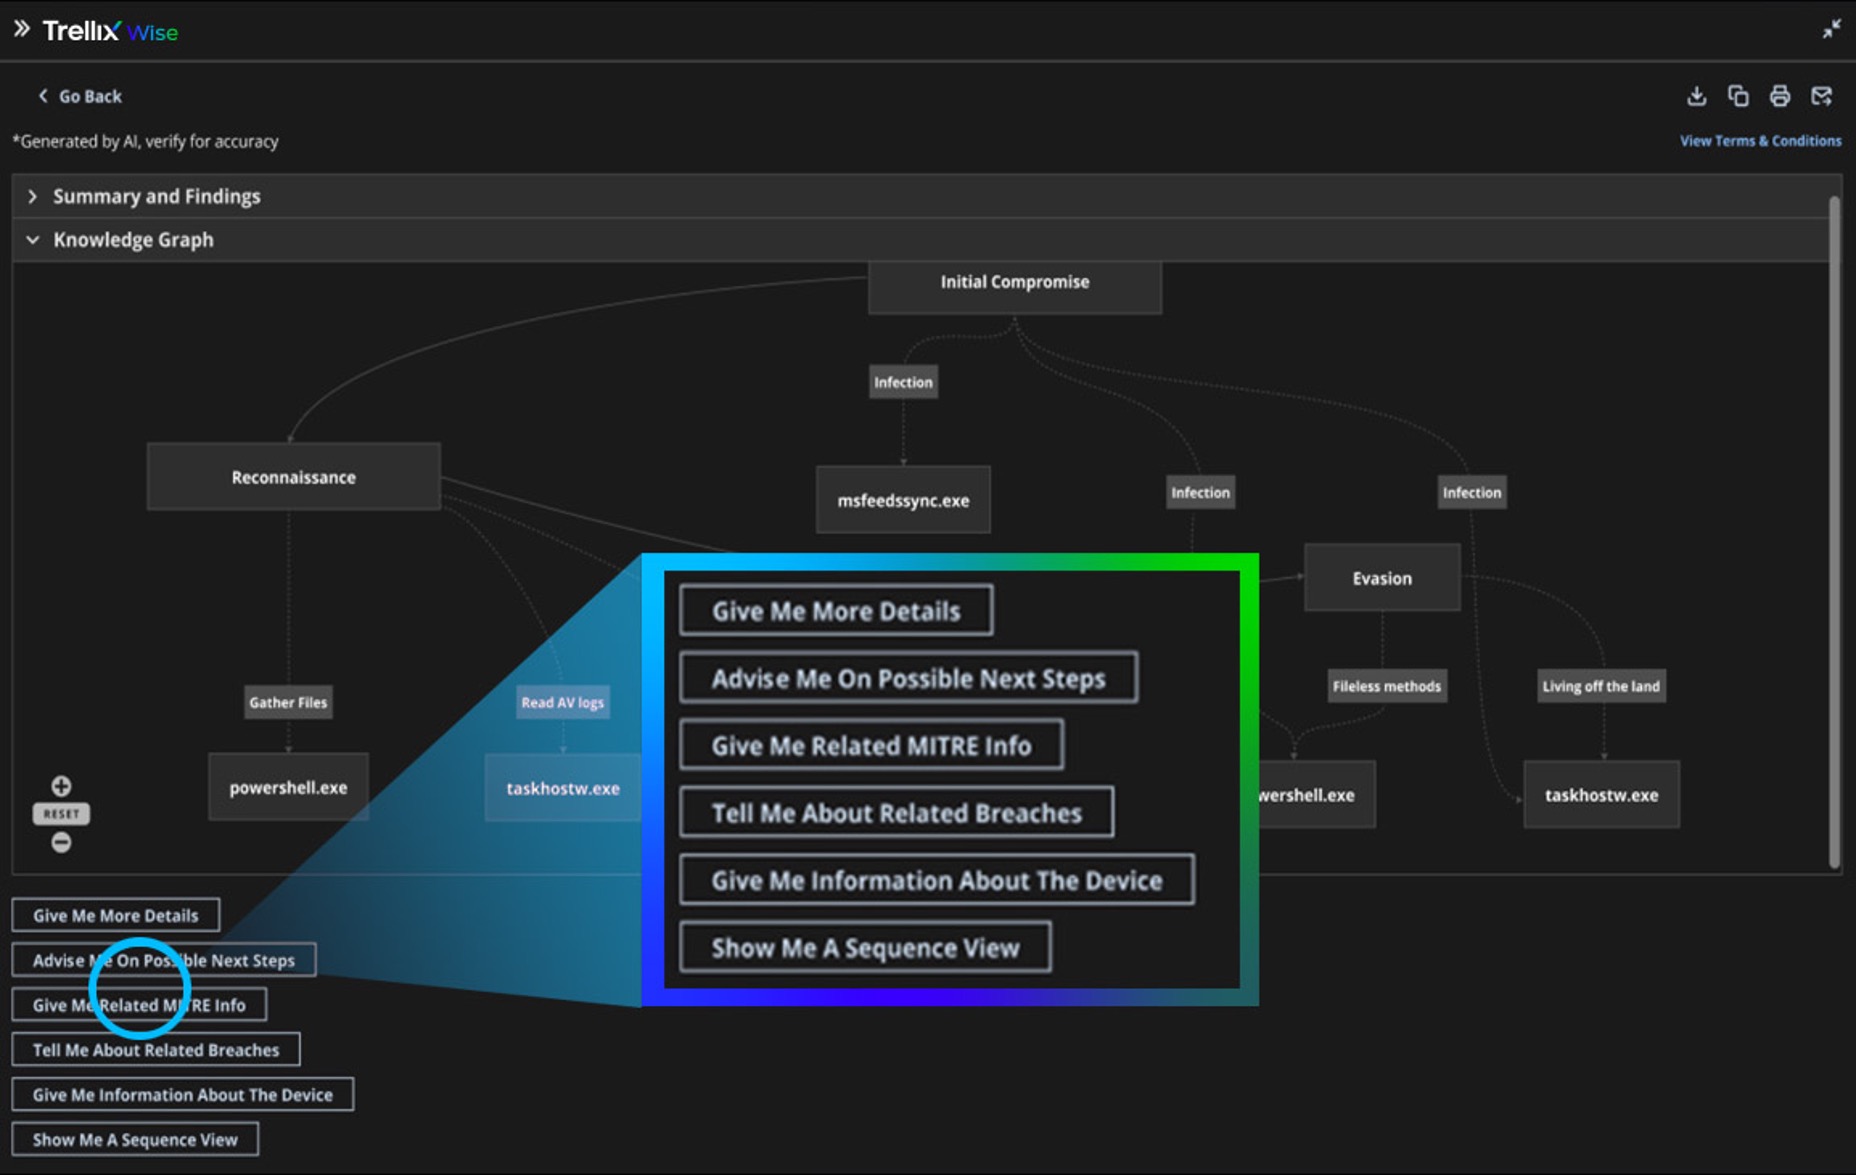This screenshot has height=1176, width=1856.
Task: Zoom in on the graph with the plus icon
Action: tap(61, 786)
